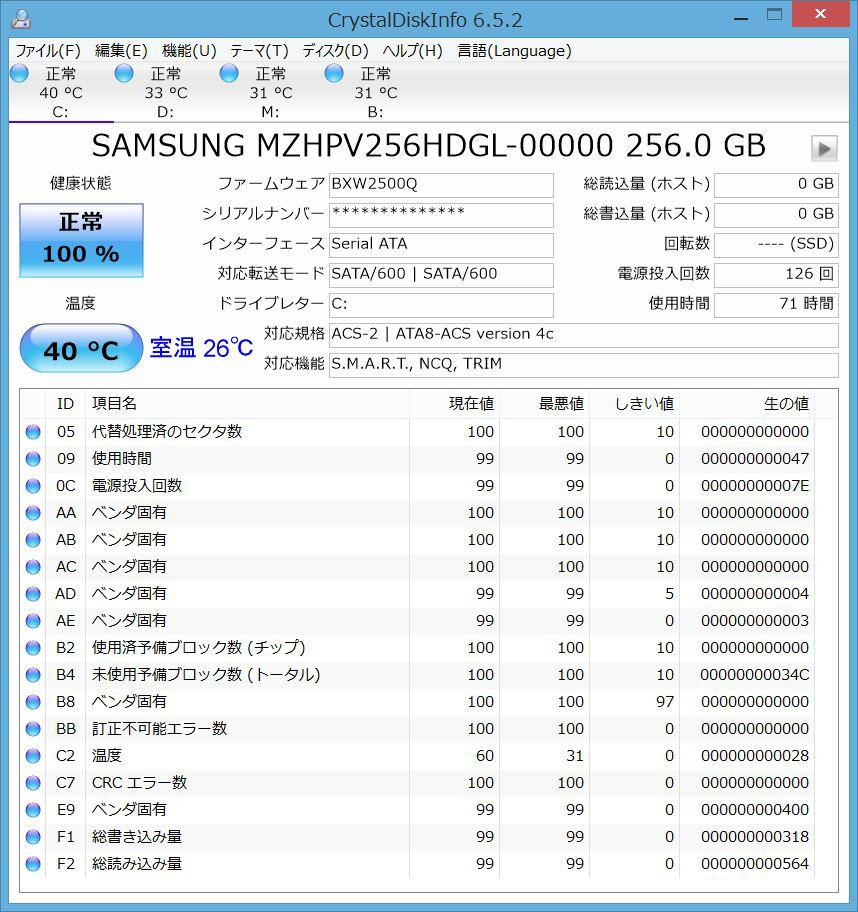Click raw value 00000000034C
The width and height of the screenshot is (858, 912).
pyautogui.click(x=754, y=675)
